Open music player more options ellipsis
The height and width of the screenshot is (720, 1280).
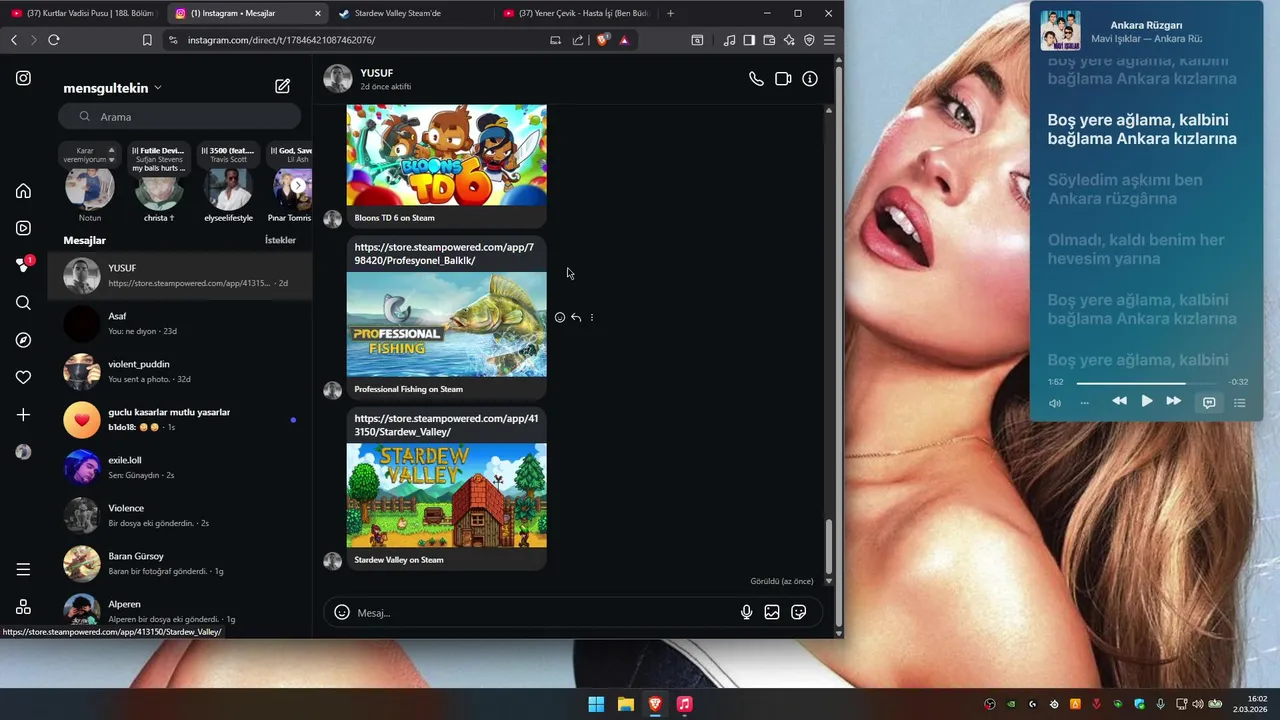tap(1085, 402)
